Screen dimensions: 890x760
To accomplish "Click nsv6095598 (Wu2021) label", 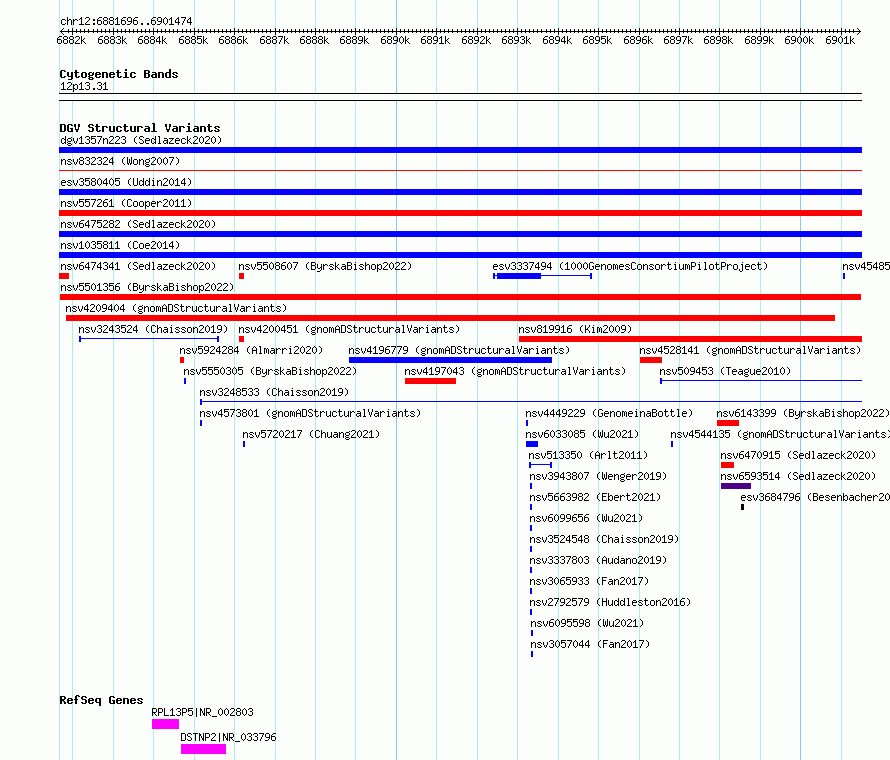I will coord(587,623).
